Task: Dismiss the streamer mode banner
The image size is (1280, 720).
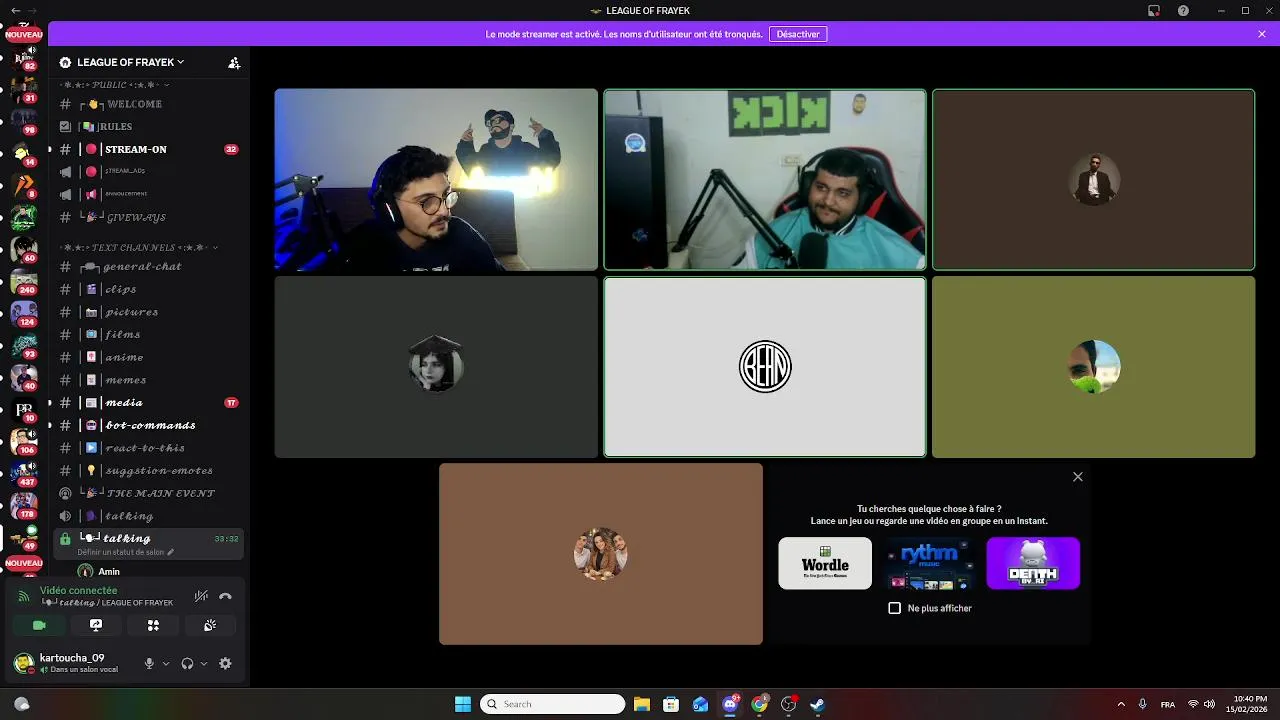Action: pyautogui.click(x=1262, y=34)
